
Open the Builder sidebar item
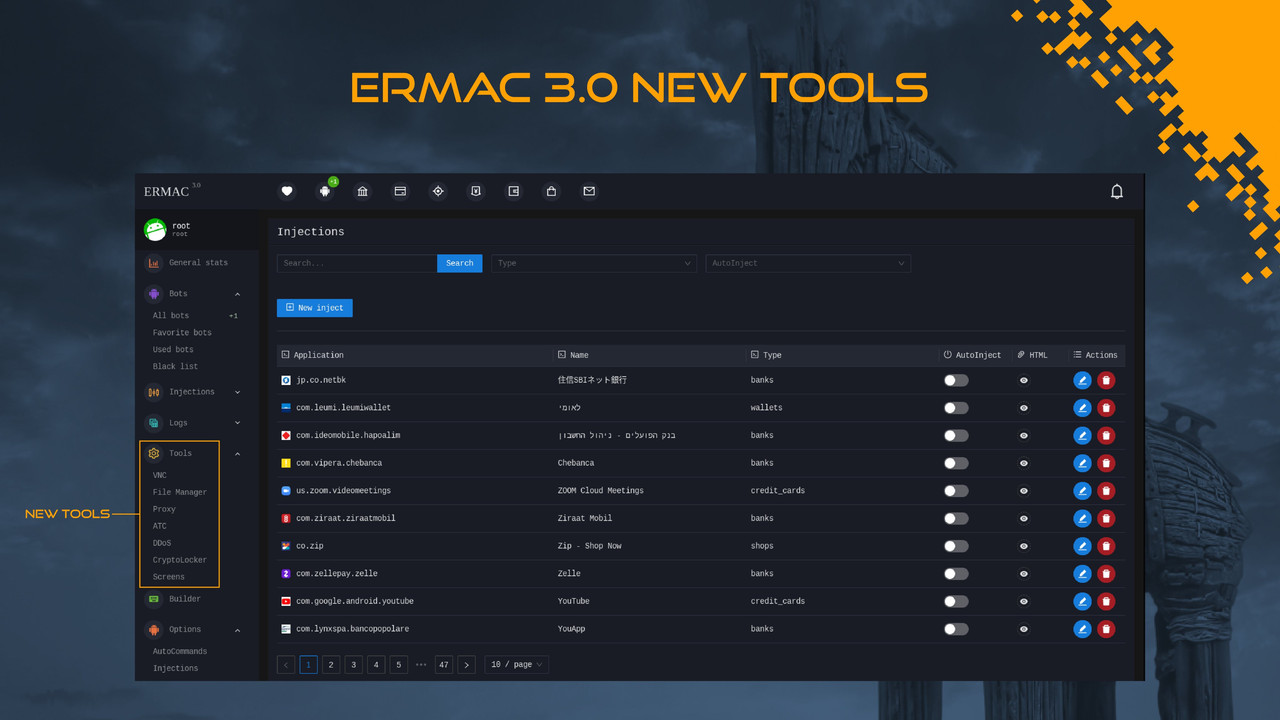tap(185, 599)
